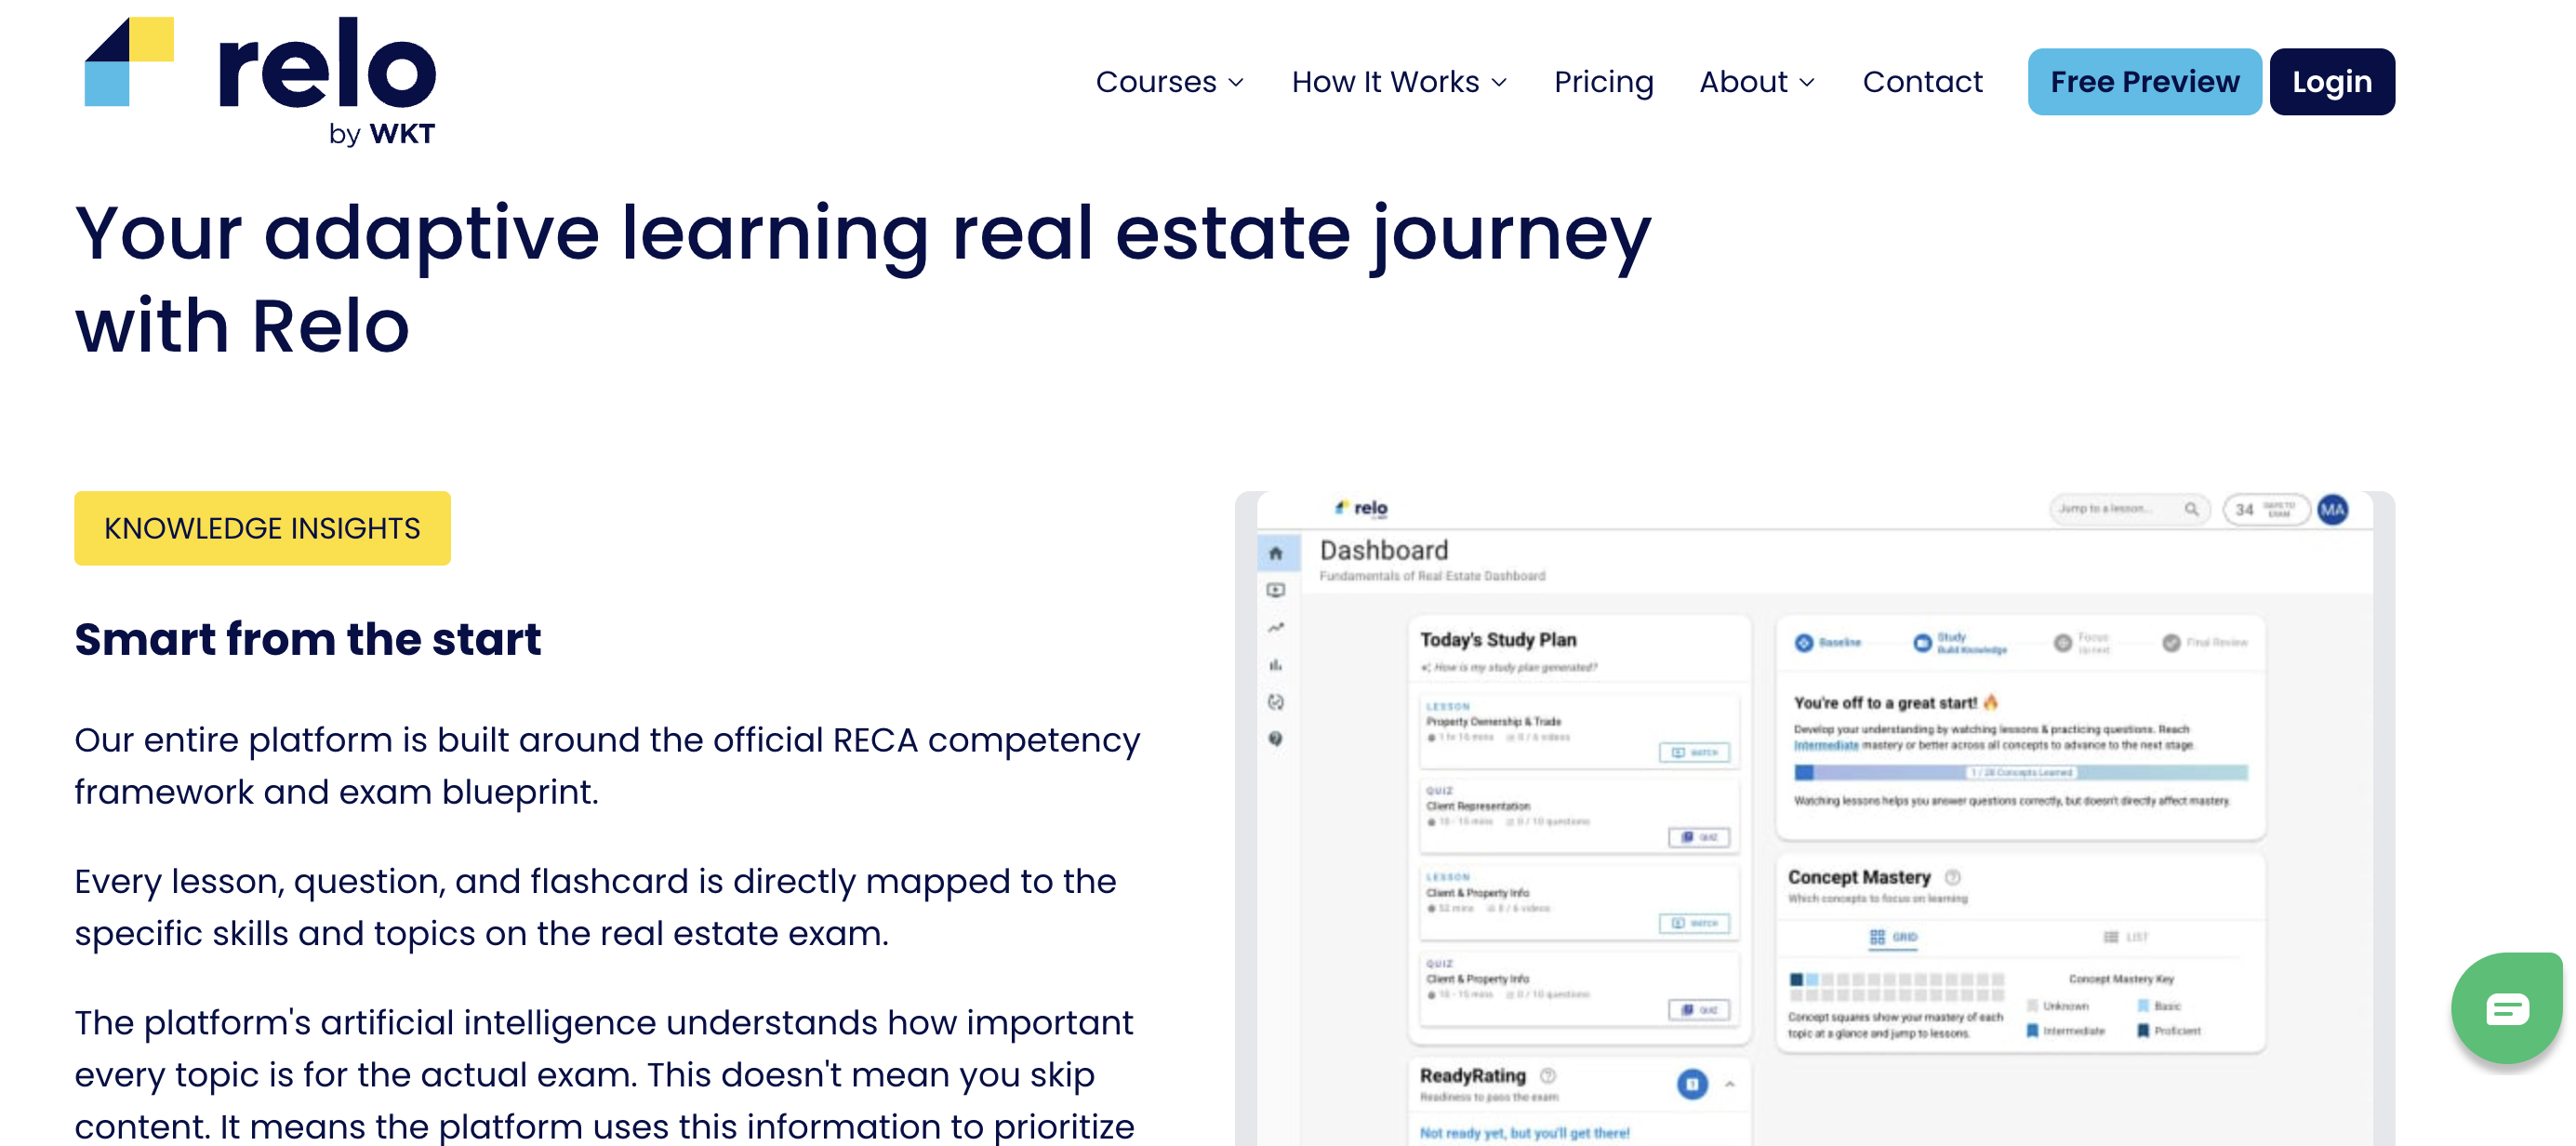Image resolution: width=2576 pixels, height=1146 pixels.
Task: Click the Free Preview button
Action: tap(2144, 82)
